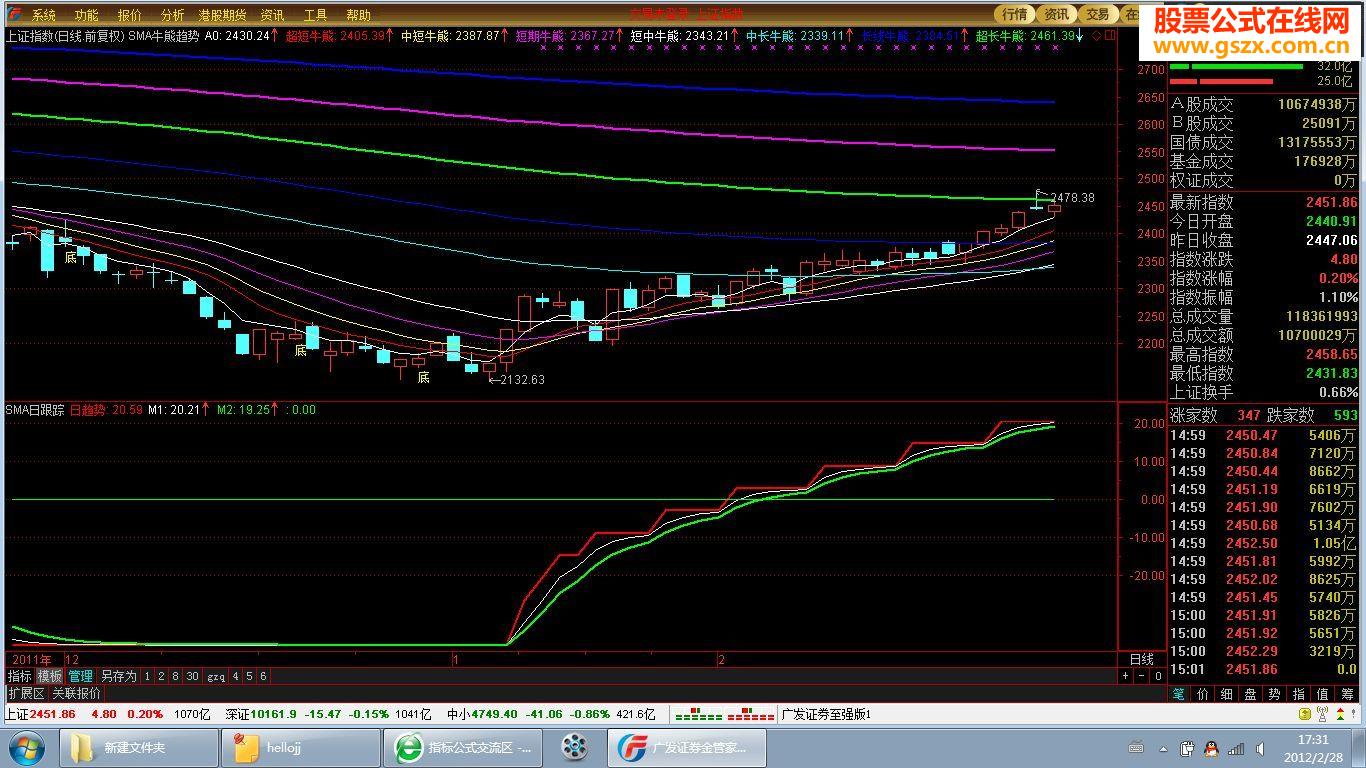Click the antenna connection icon in status bar
The width and height of the screenshot is (1366, 768).
1324,714
